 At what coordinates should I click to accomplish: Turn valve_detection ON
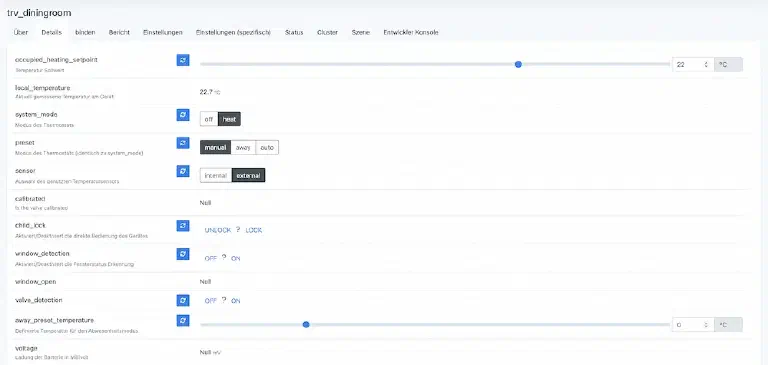pyautogui.click(x=236, y=301)
